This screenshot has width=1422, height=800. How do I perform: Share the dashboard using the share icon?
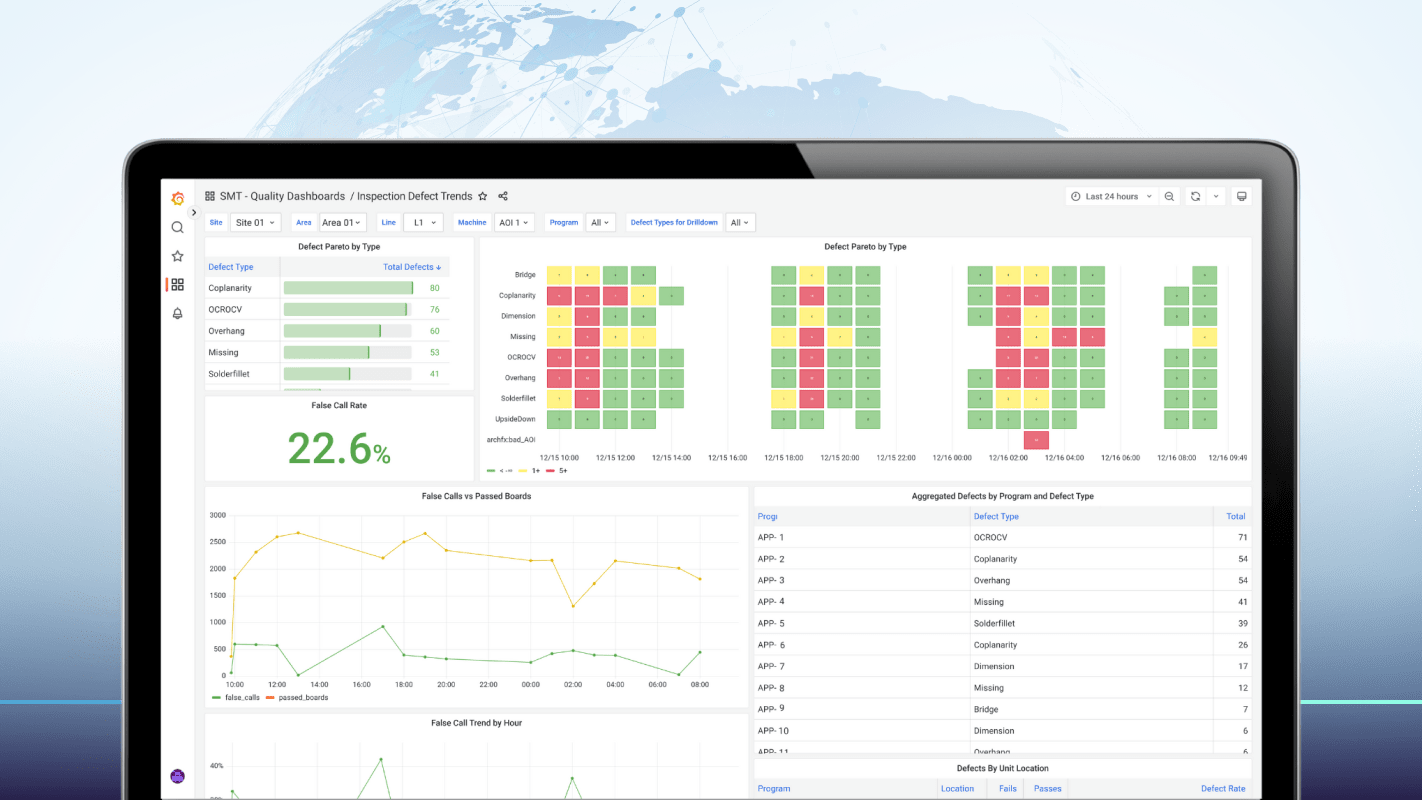point(503,197)
